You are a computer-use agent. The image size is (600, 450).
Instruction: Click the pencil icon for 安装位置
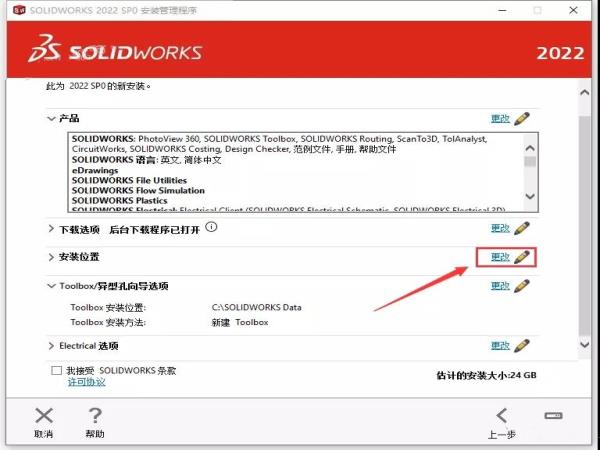pos(521,257)
